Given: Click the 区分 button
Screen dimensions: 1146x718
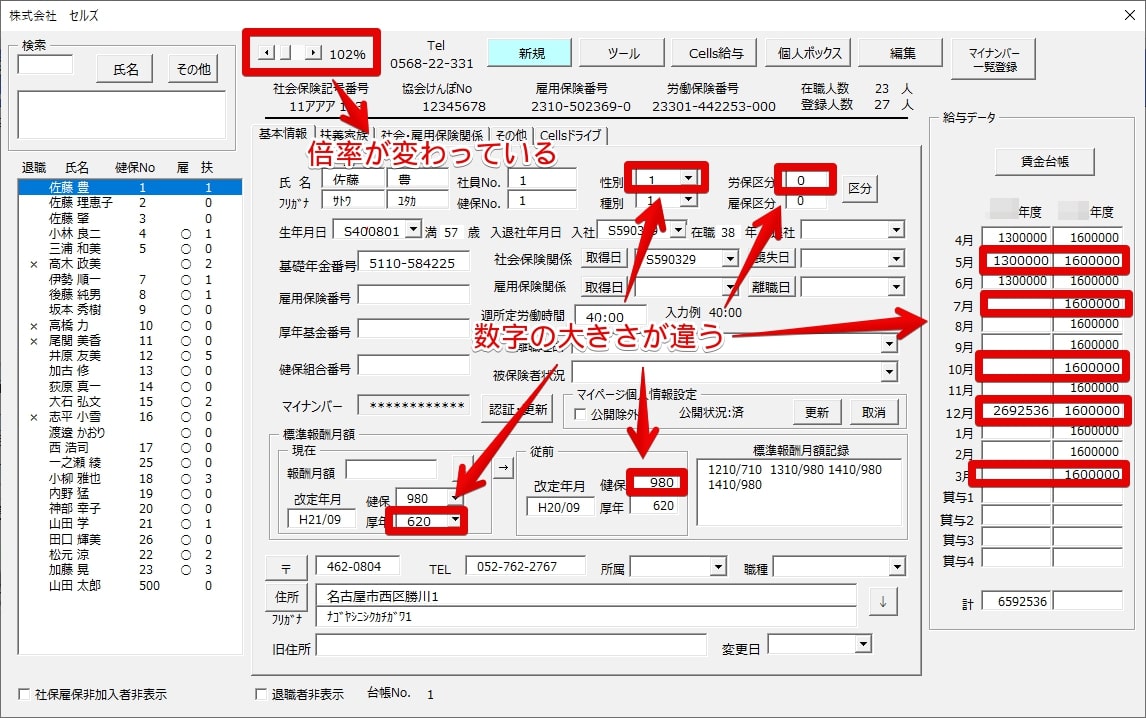Looking at the screenshot, I should point(860,188).
